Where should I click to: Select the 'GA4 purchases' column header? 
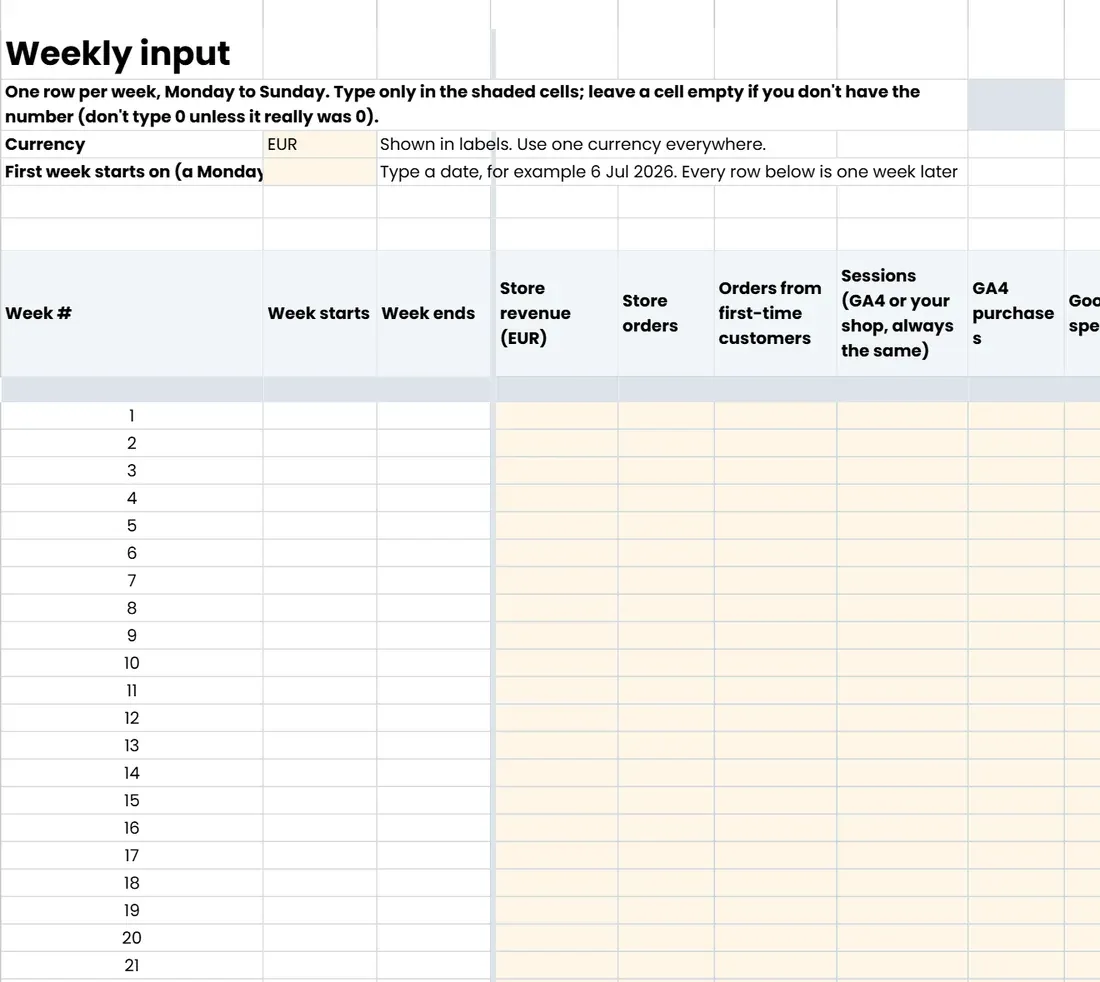[x=1016, y=313]
